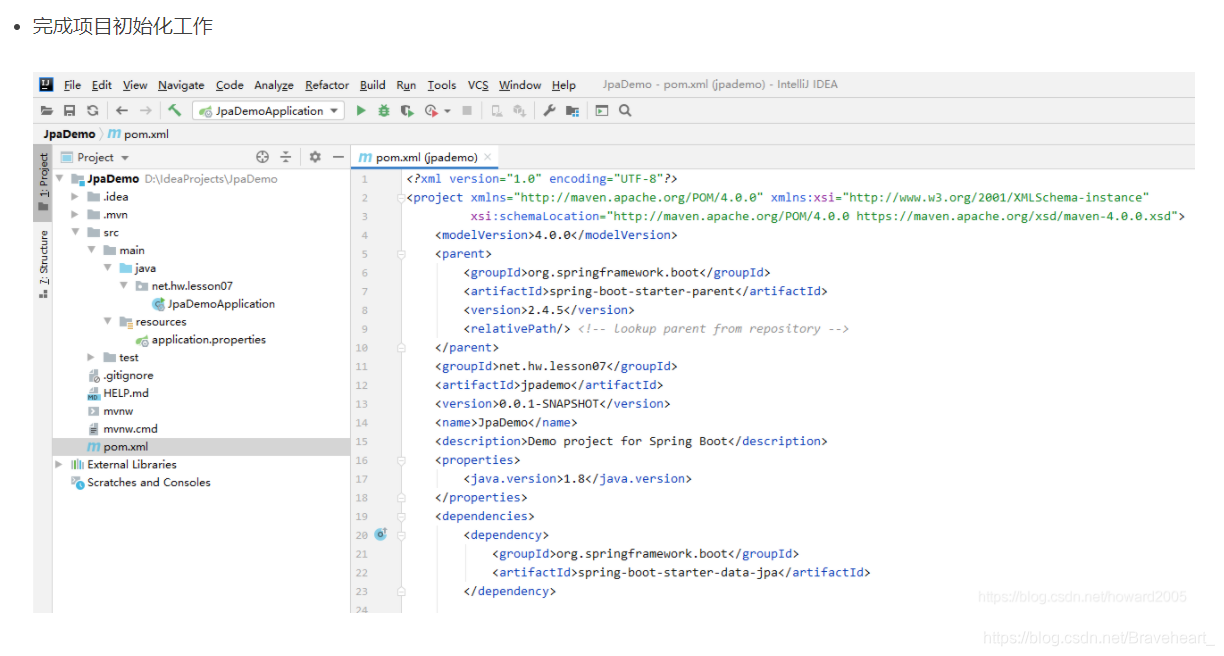The width and height of the screenshot is (1224, 656).
Task: Open the run configuration JpaDemoApplication dropdown
Action: click(x=269, y=111)
